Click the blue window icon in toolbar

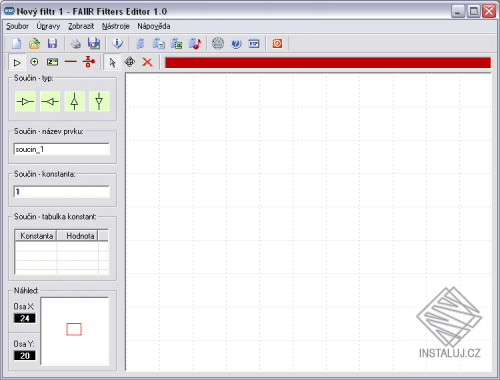[x=254, y=44]
